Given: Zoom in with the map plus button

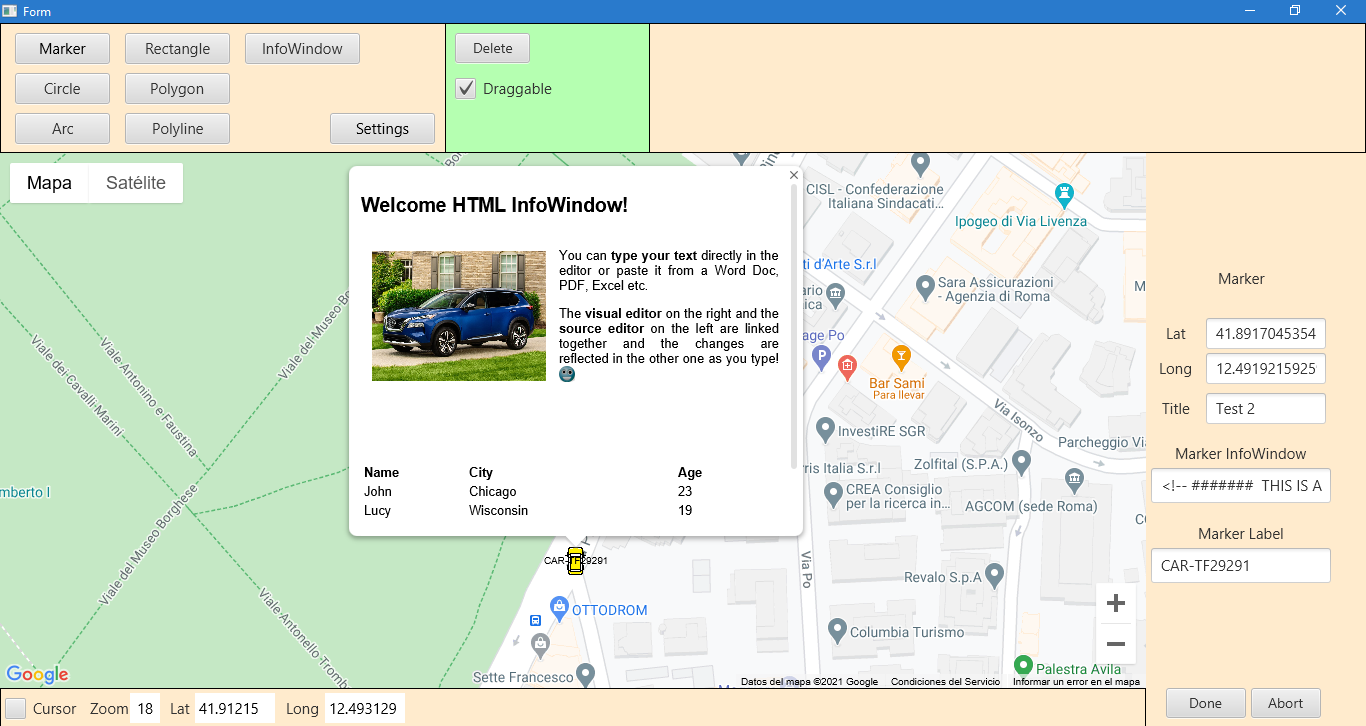Looking at the screenshot, I should point(1117,603).
